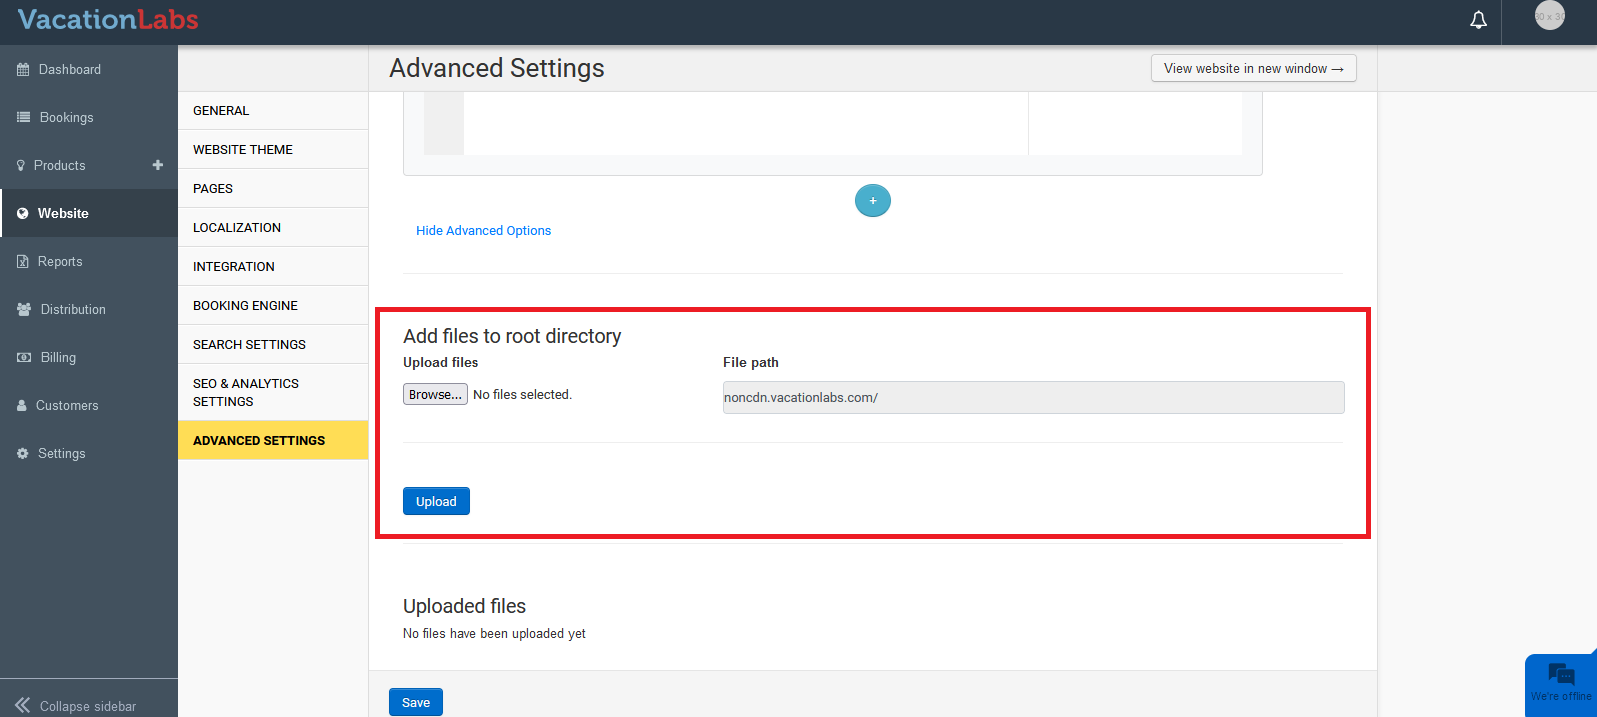Collapse the sidebar
This screenshot has width=1597, height=717.
pos(76,705)
